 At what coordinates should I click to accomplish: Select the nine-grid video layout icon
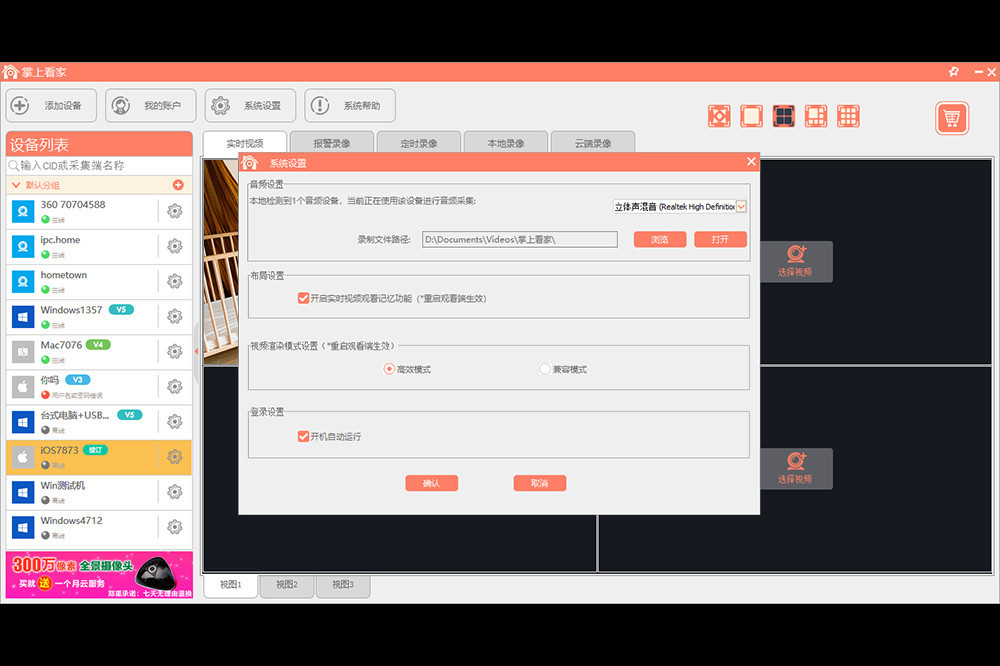(848, 116)
